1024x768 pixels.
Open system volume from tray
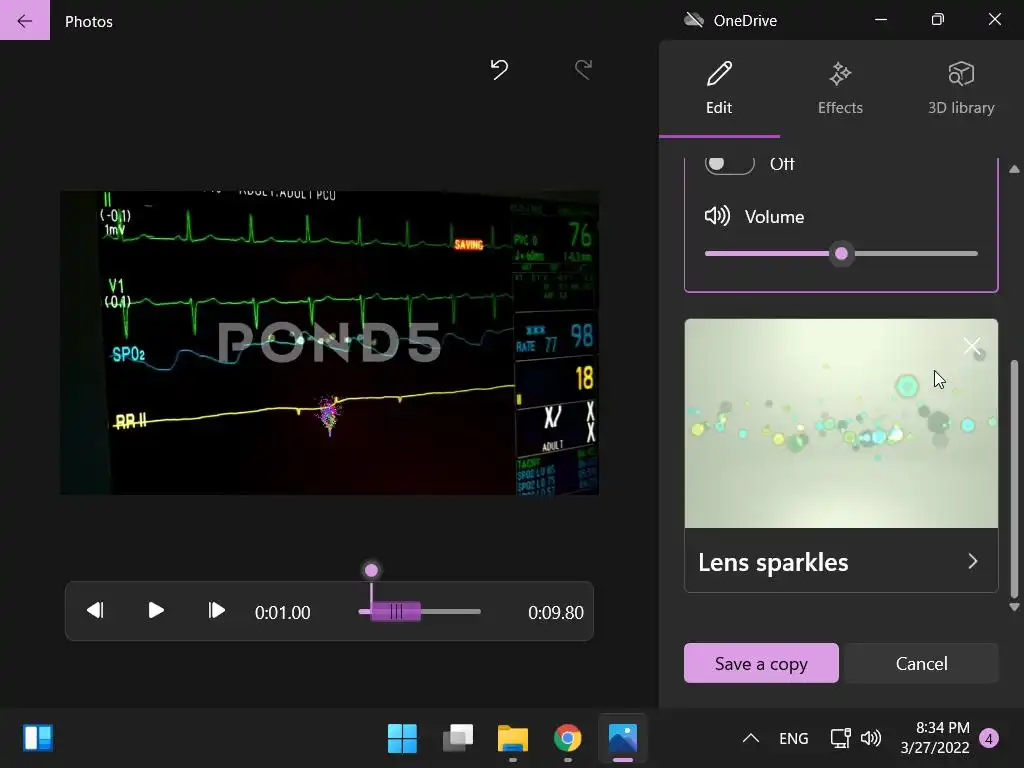871,739
